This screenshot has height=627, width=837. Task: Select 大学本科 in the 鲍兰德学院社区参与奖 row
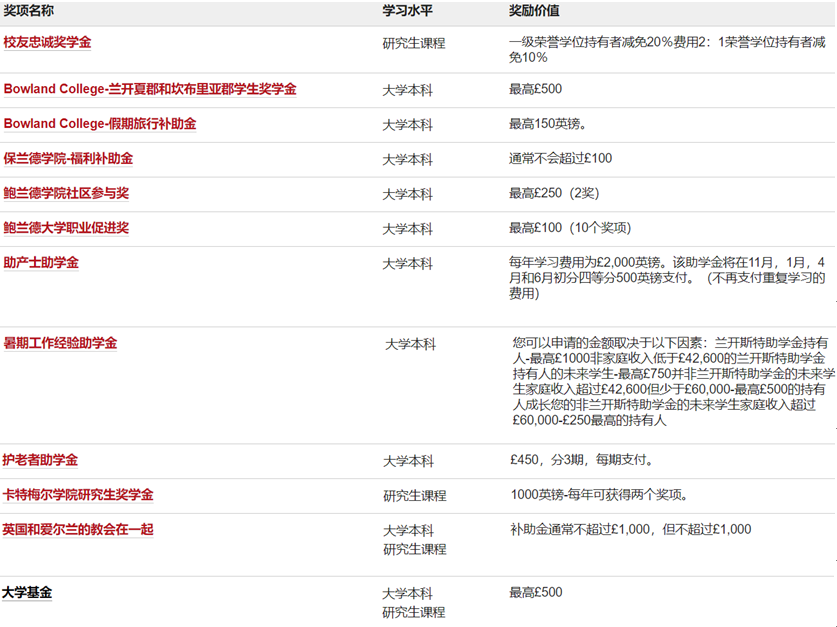pyautogui.click(x=407, y=194)
